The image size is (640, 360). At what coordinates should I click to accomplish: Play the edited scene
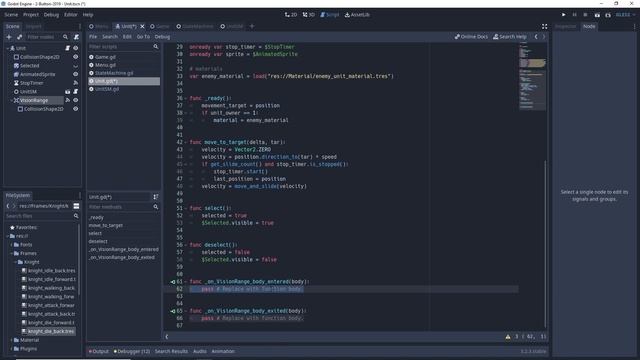[597, 15]
